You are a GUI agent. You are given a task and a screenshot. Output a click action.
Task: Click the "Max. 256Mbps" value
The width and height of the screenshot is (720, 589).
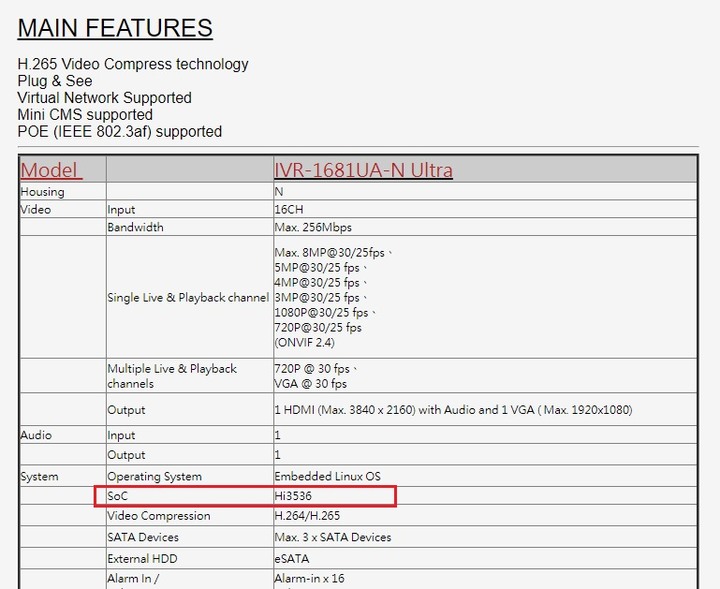(313, 227)
